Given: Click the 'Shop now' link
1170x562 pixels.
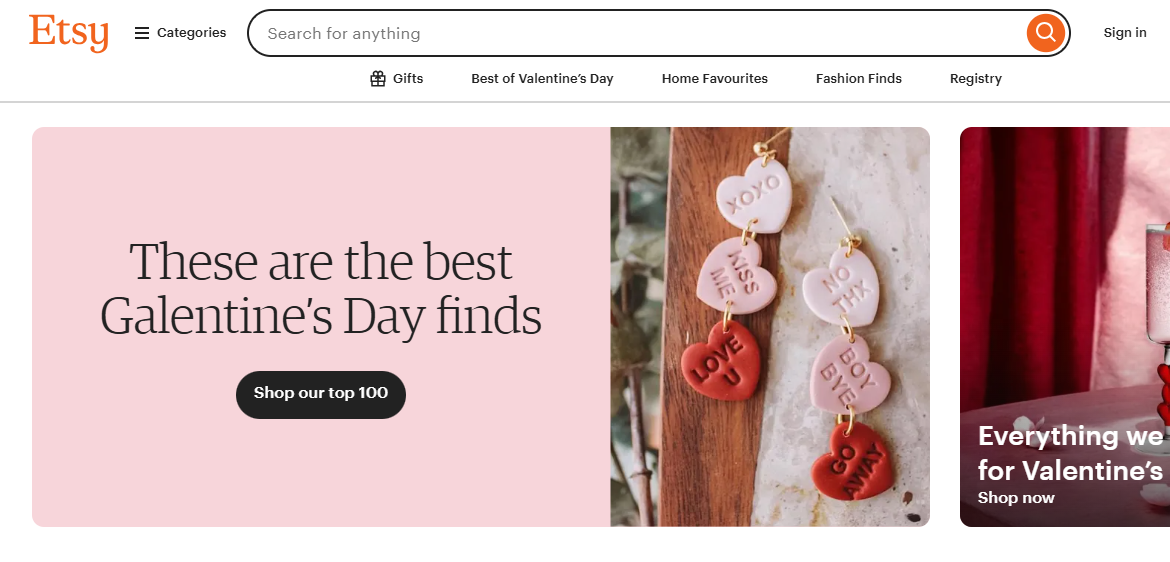Looking at the screenshot, I should [x=1016, y=498].
